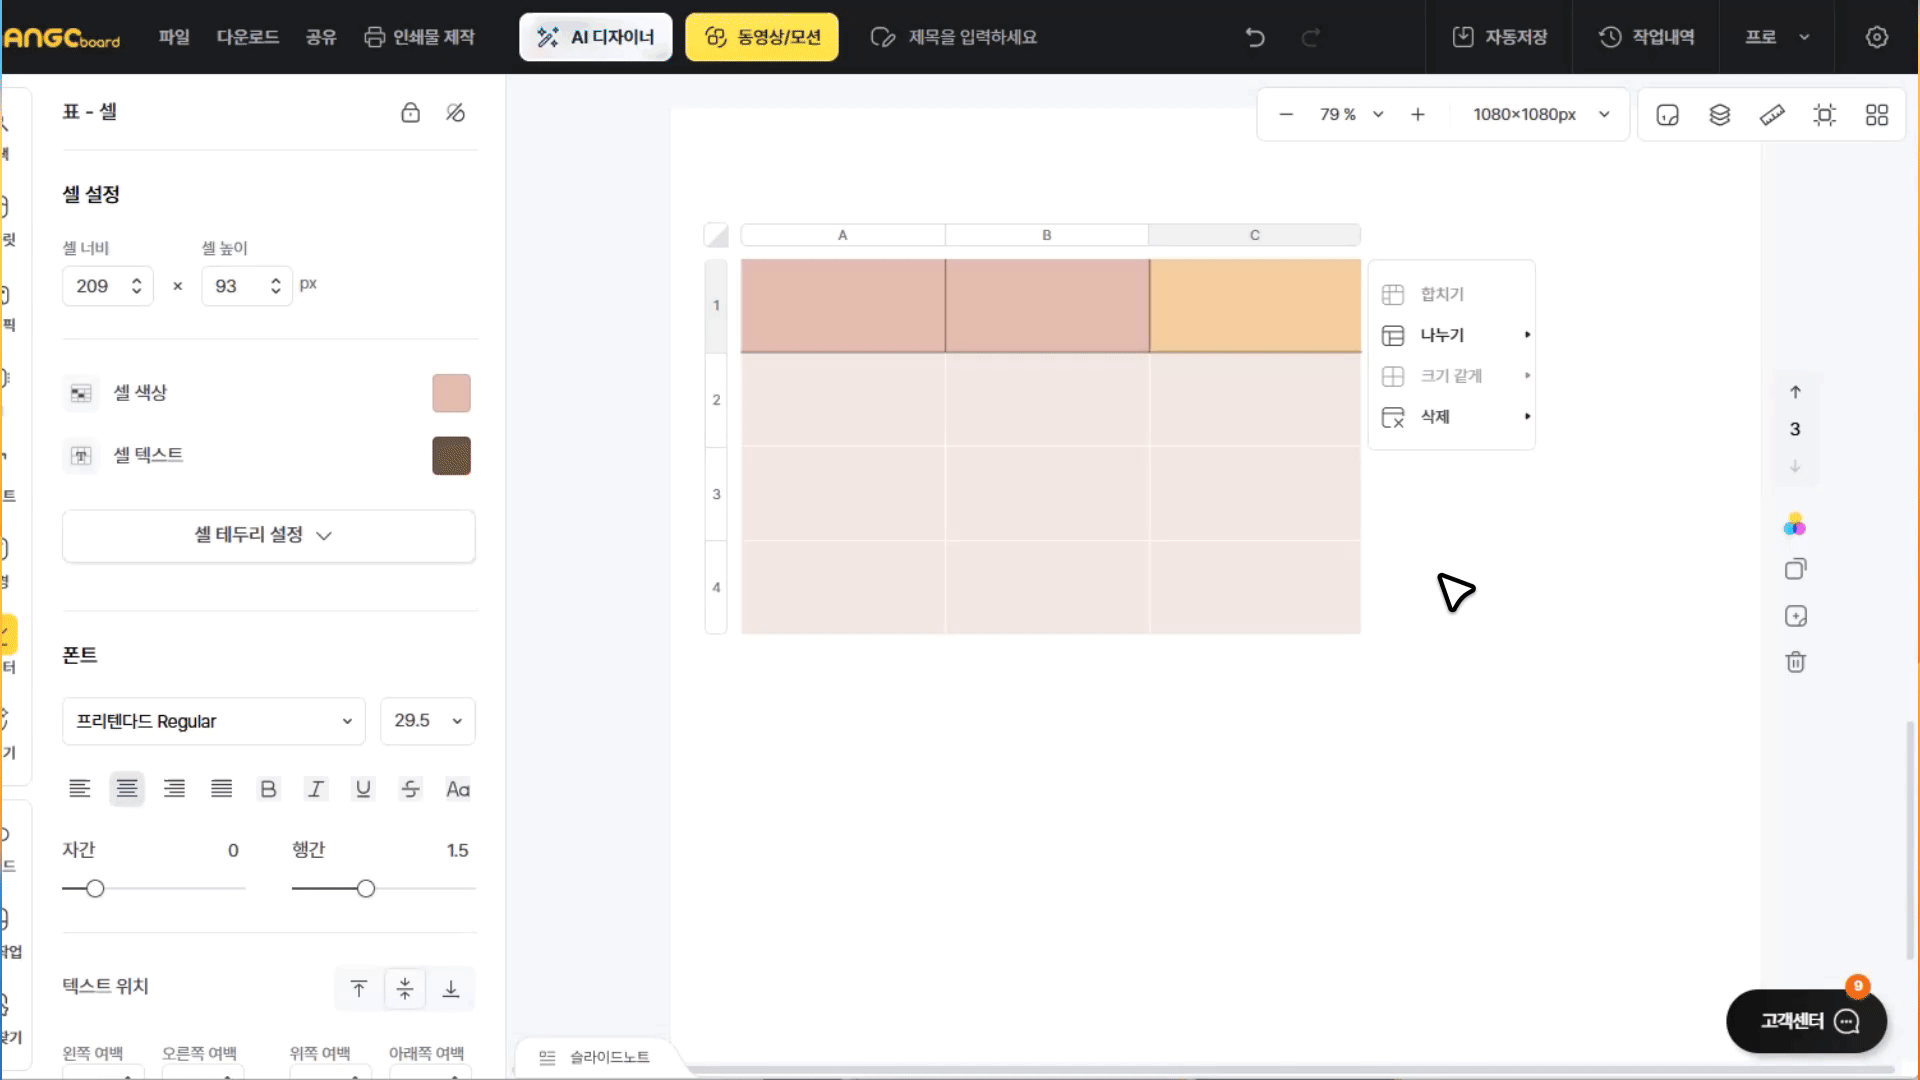Expand the 셀 테두리 설정 section
This screenshot has width=1920, height=1080.
click(268, 536)
